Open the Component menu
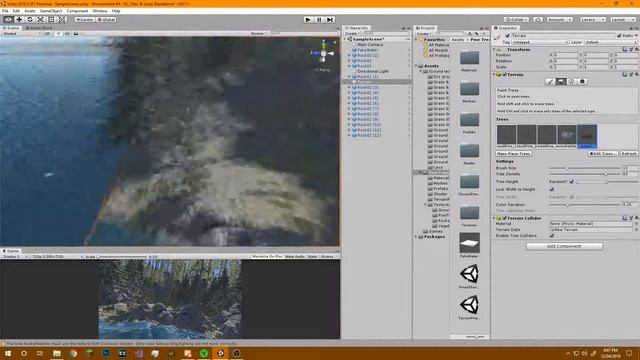640x360 pixels. [77, 11]
